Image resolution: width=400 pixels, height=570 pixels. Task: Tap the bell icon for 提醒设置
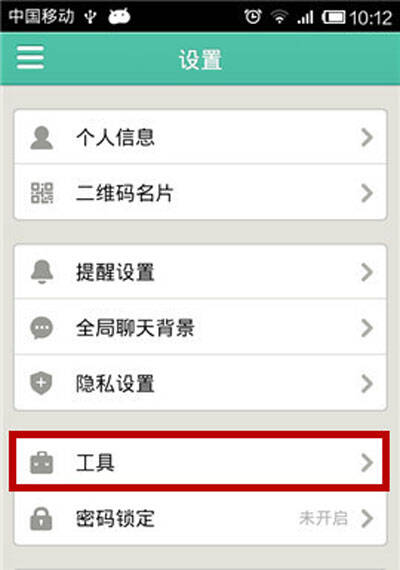pyautogui.click(x=42, y=272)
